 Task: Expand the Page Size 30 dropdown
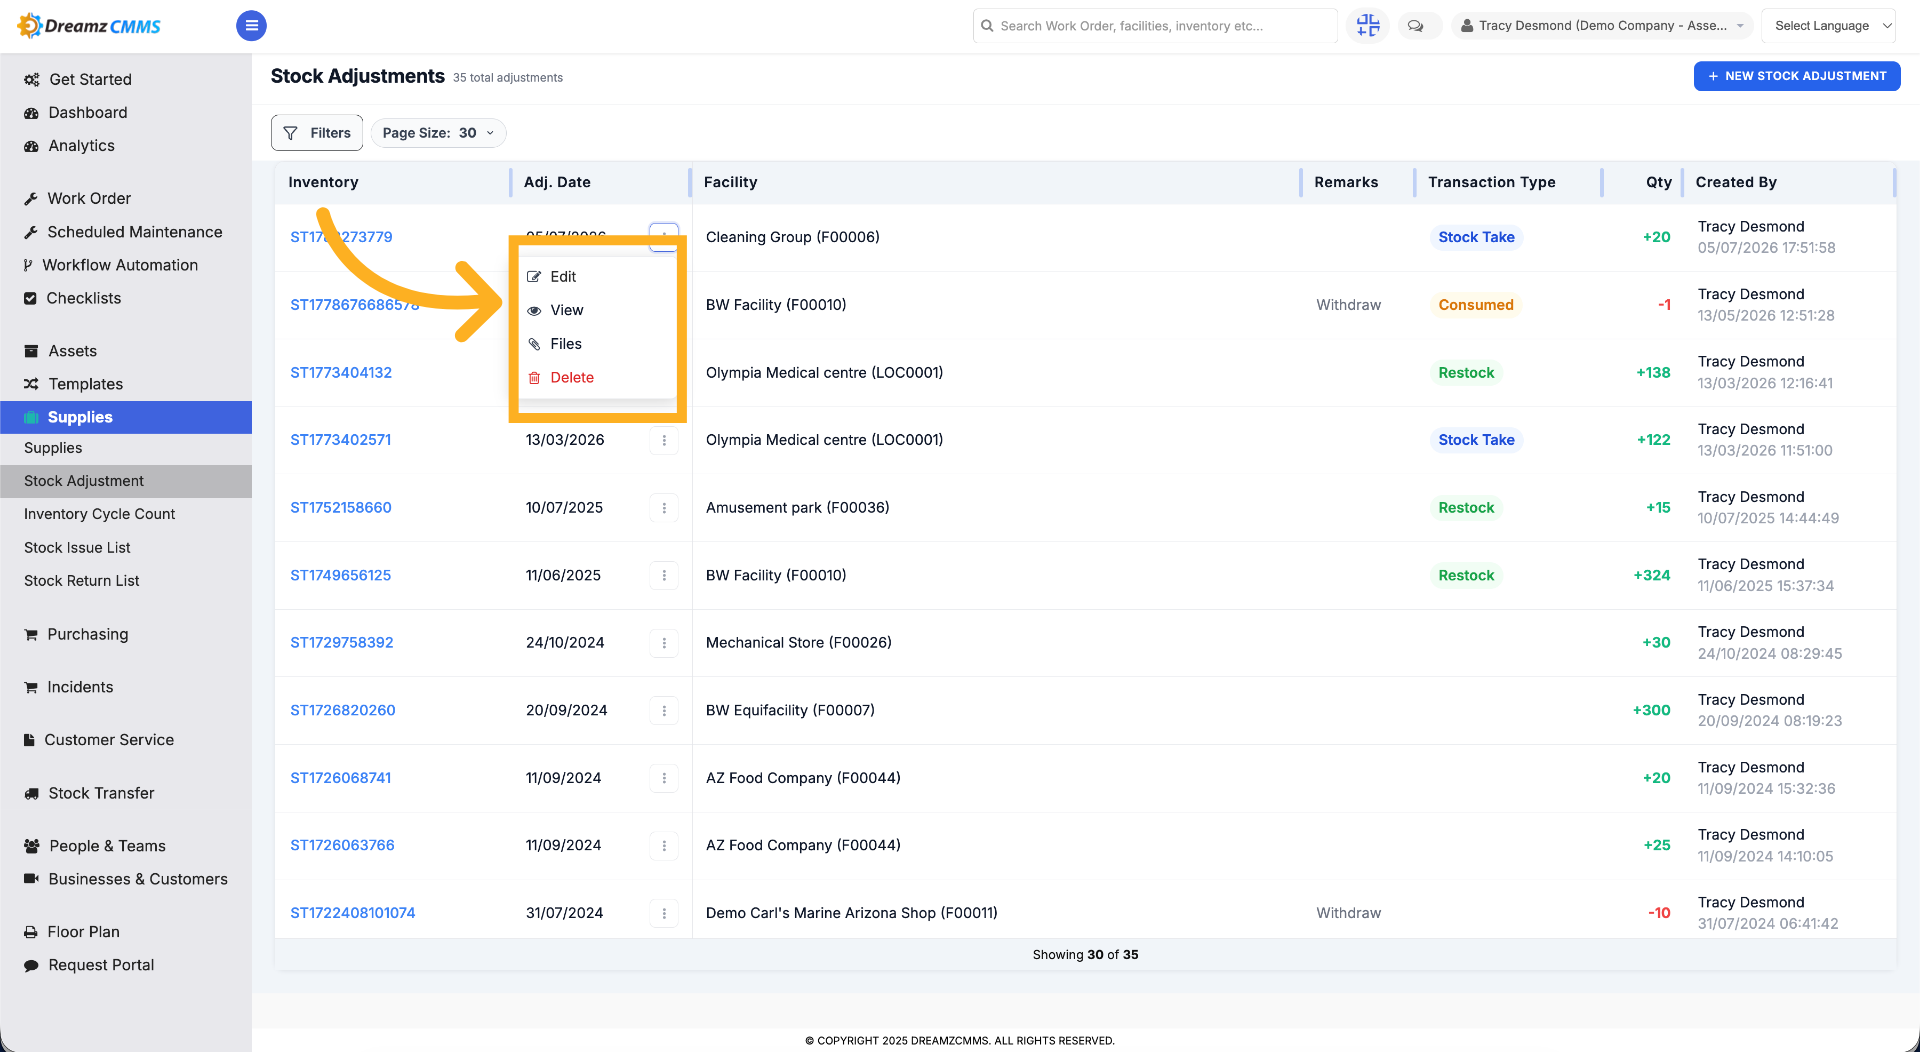pyautogui.click(x=438, y=133)
